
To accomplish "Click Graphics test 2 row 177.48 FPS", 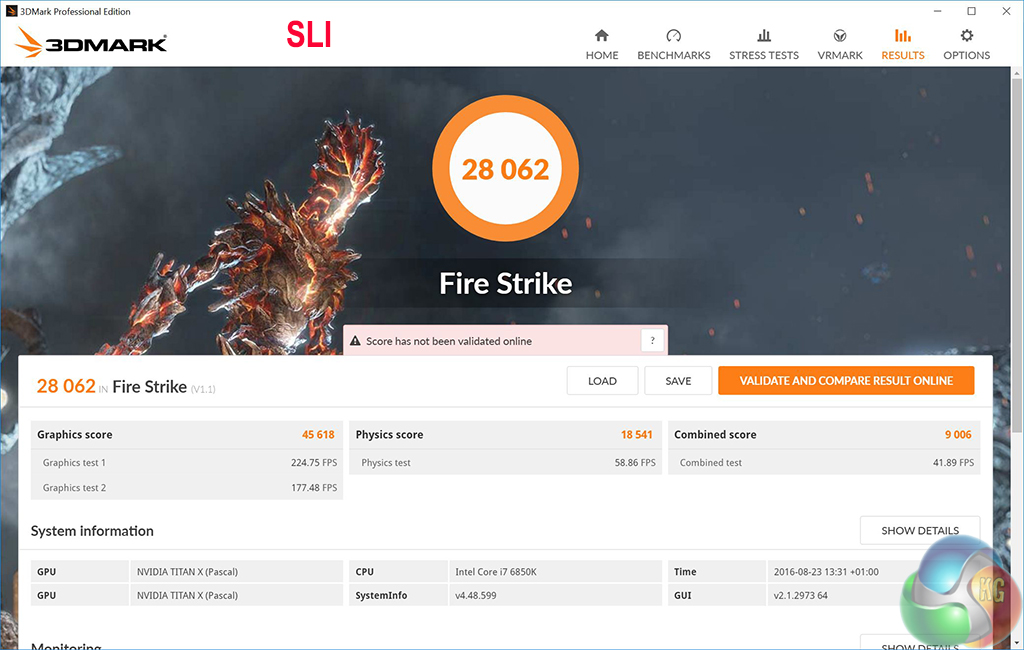I will point(187,487).
